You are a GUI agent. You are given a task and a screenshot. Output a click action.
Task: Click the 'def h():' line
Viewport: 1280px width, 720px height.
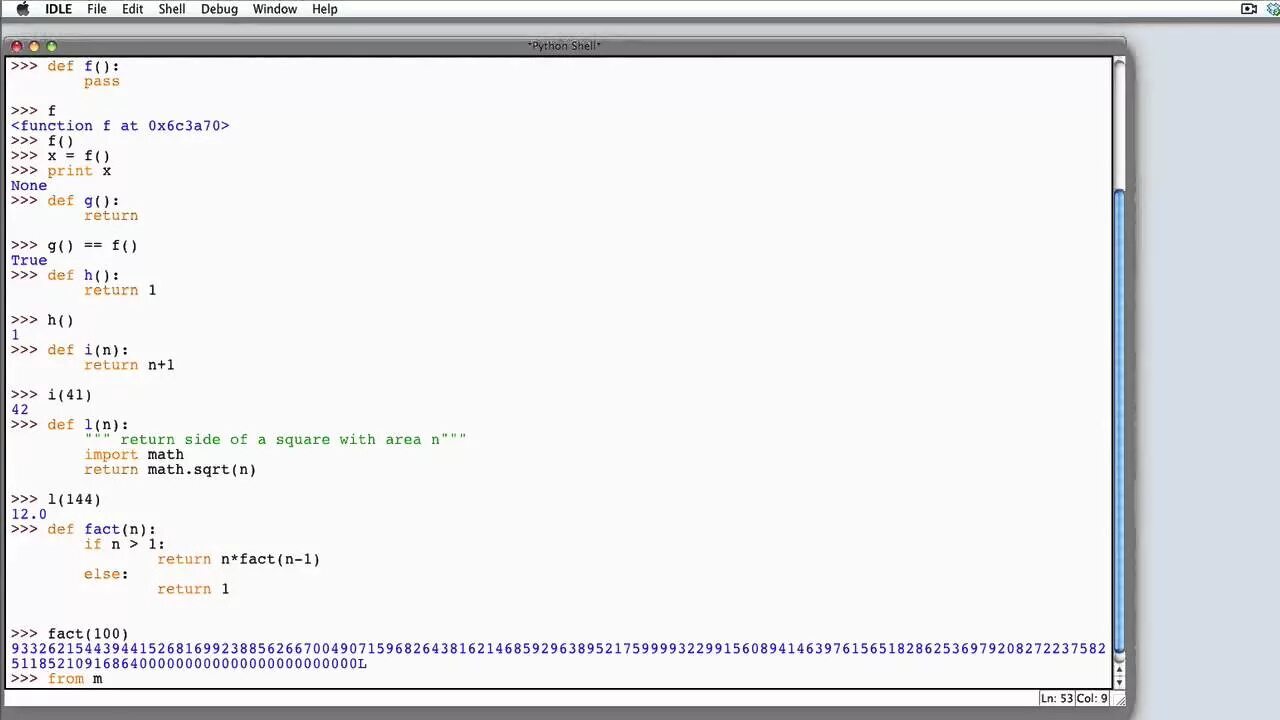click(65, 275)
